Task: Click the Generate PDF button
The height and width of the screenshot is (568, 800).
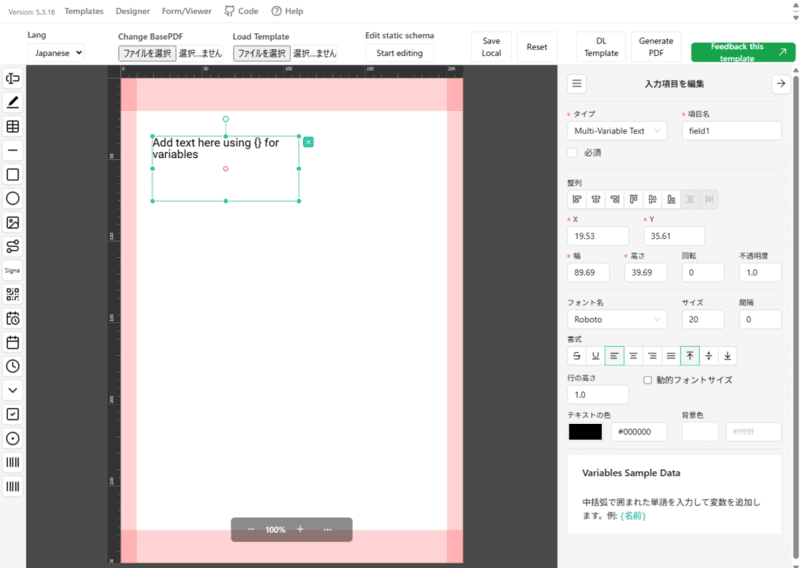Action: (x=656, y=47)
